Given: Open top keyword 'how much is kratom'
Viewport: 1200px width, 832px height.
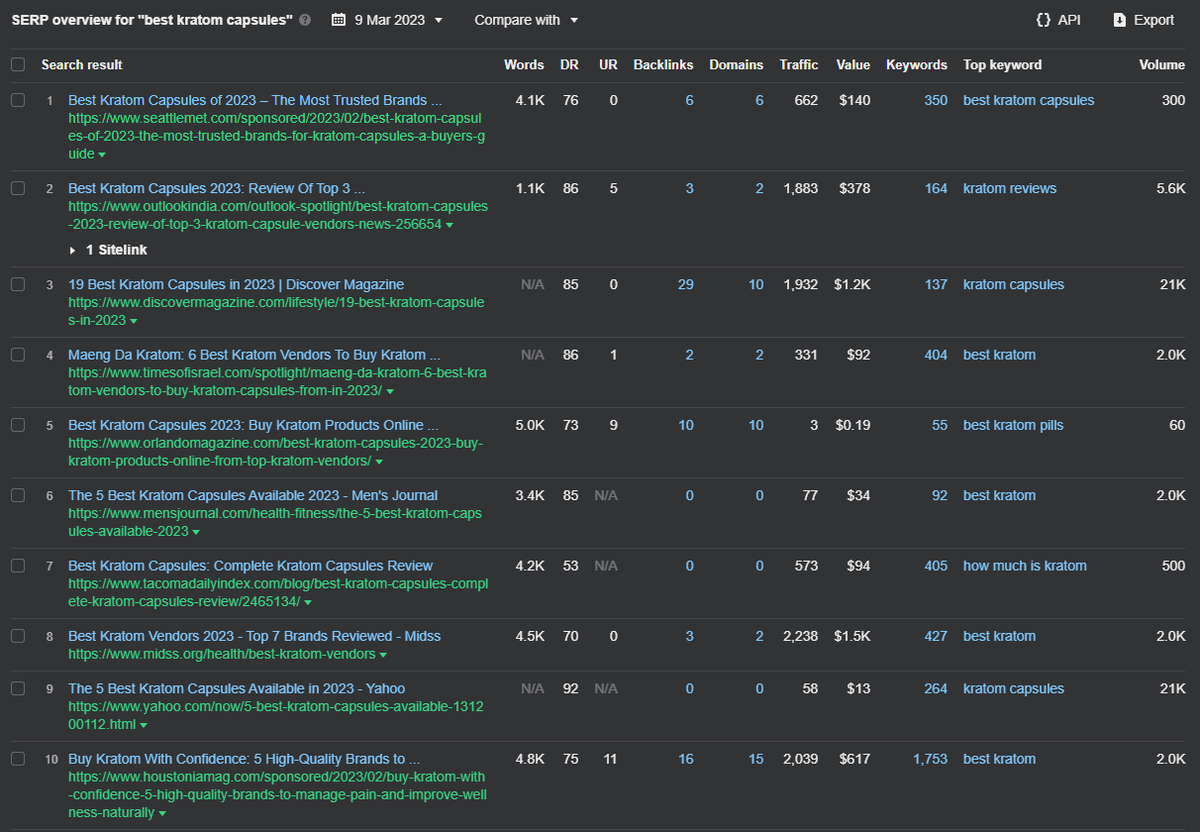Looking at the screenshot, I should pos(1025,565).
